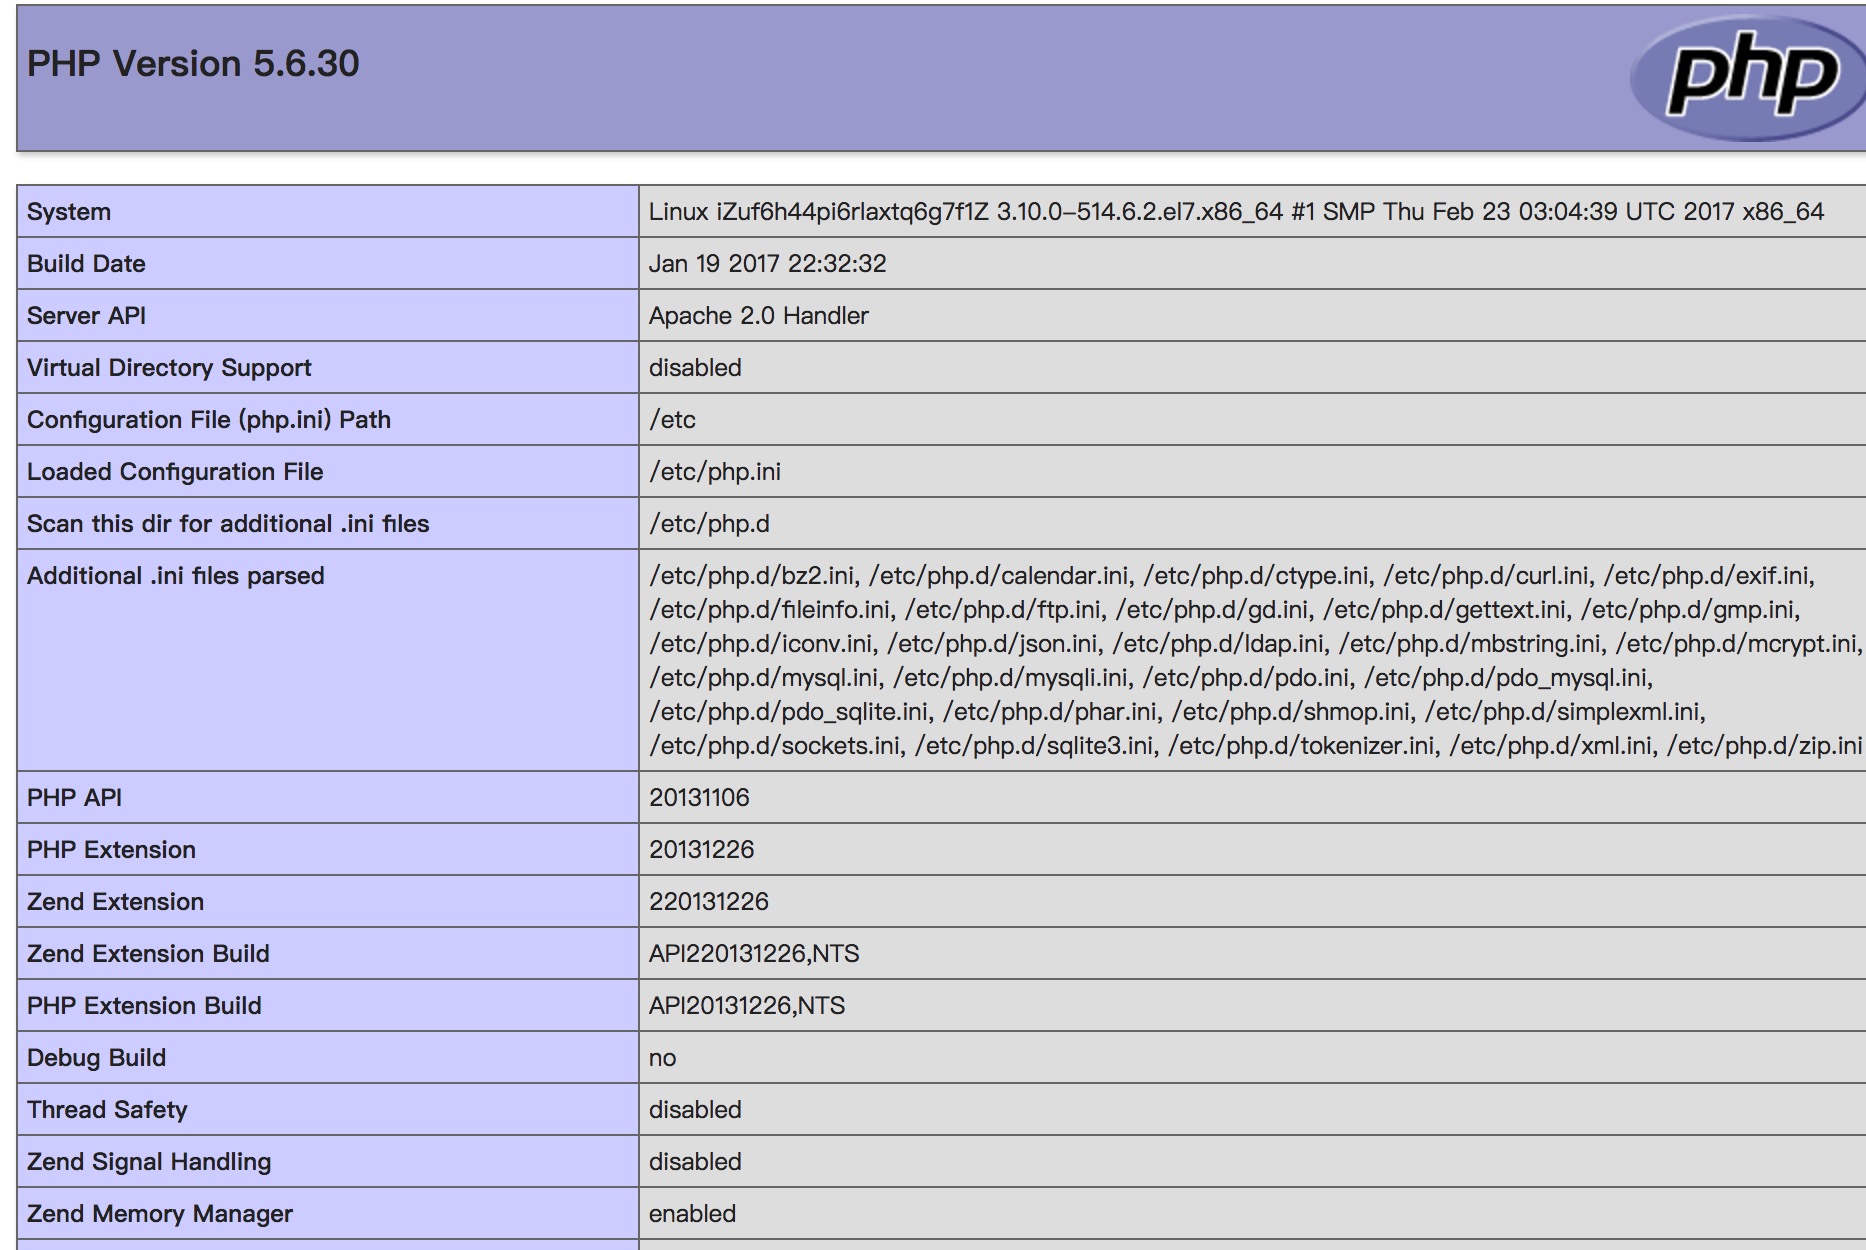Viewport: 1866px width, 1250px height.
Task: Click the '20131226' PHP Extension value
Action: pos(701,850)
